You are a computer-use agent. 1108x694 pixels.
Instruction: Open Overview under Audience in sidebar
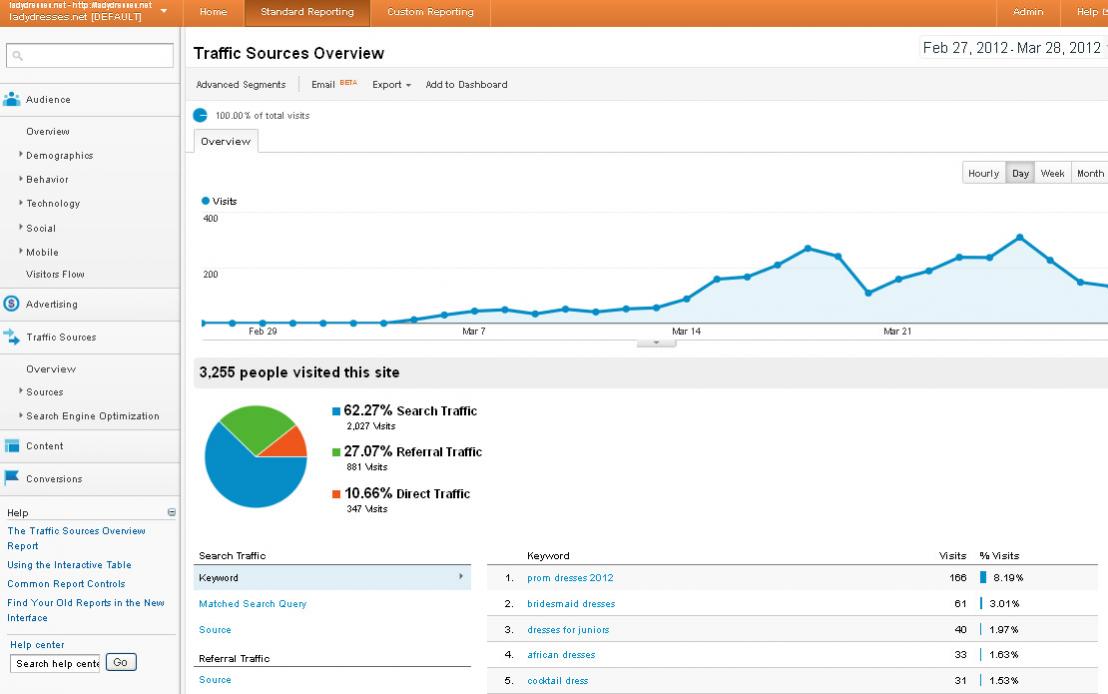48,131
